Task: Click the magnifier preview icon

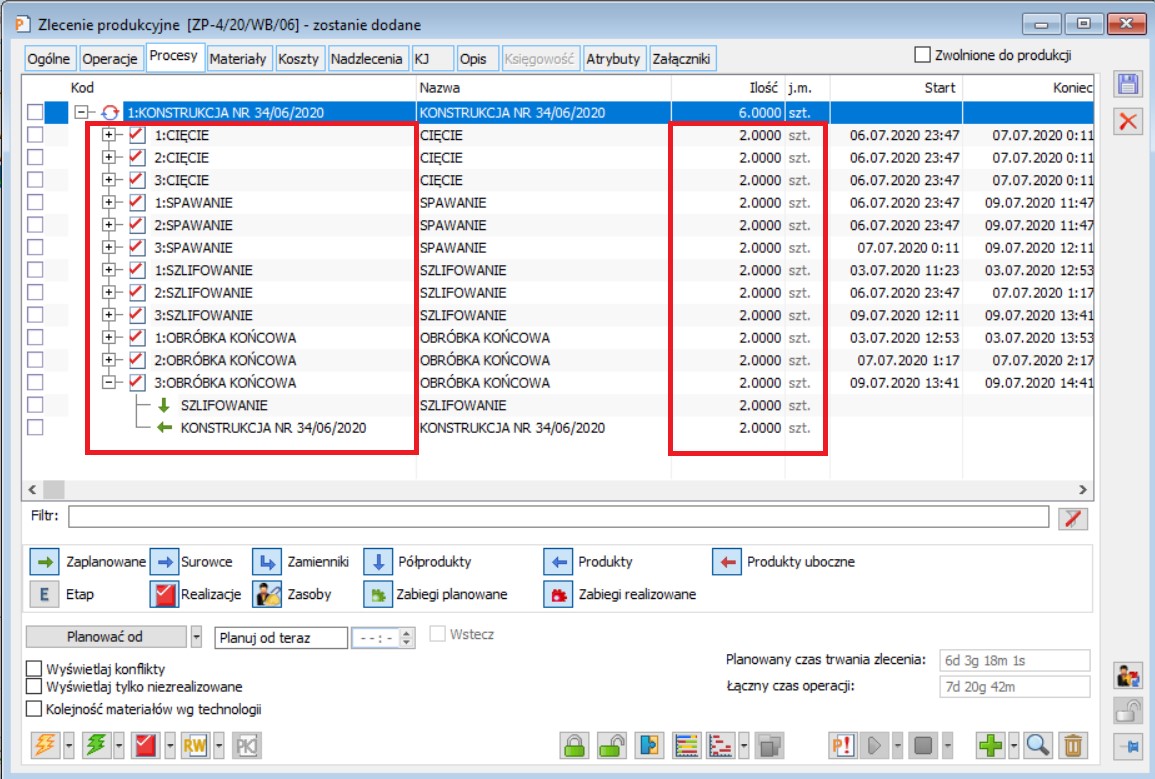Action: pyautogui.click(x=1038, y=745)
